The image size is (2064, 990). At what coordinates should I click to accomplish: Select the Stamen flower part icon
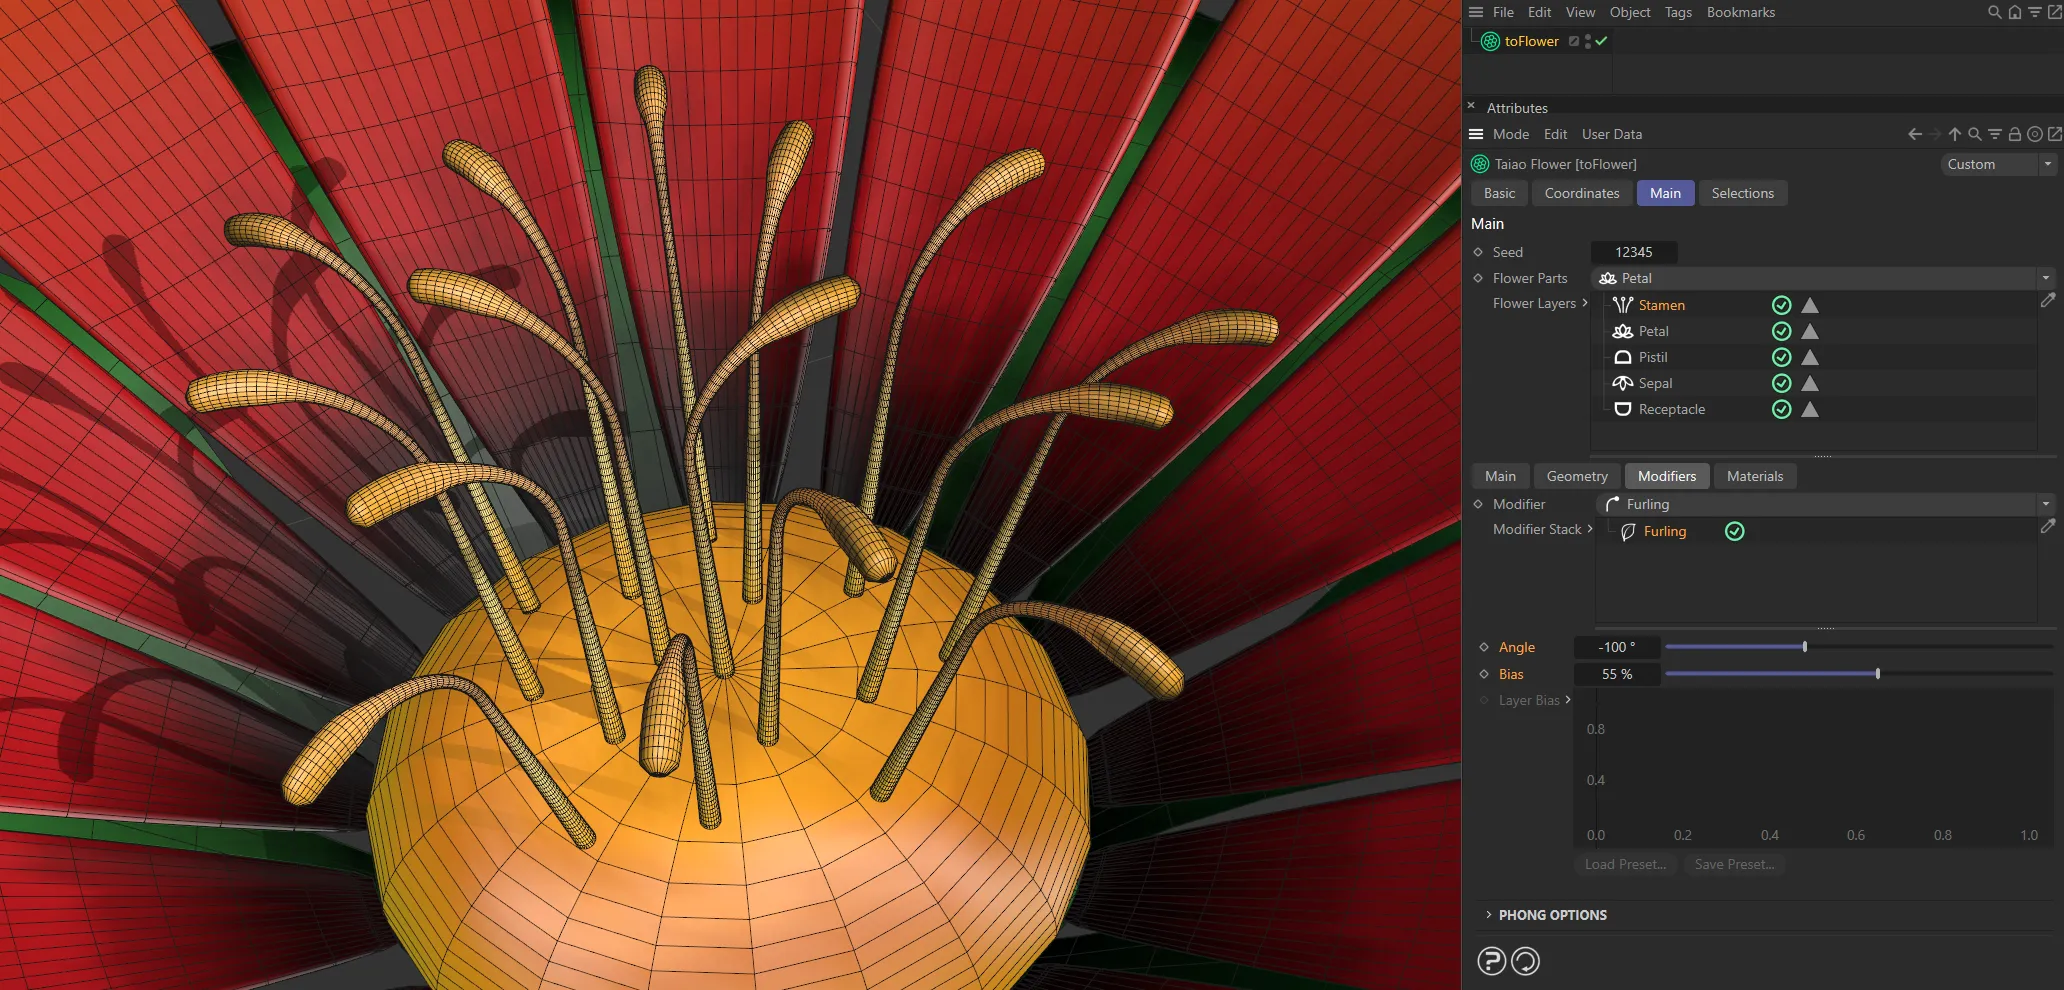1623,305
